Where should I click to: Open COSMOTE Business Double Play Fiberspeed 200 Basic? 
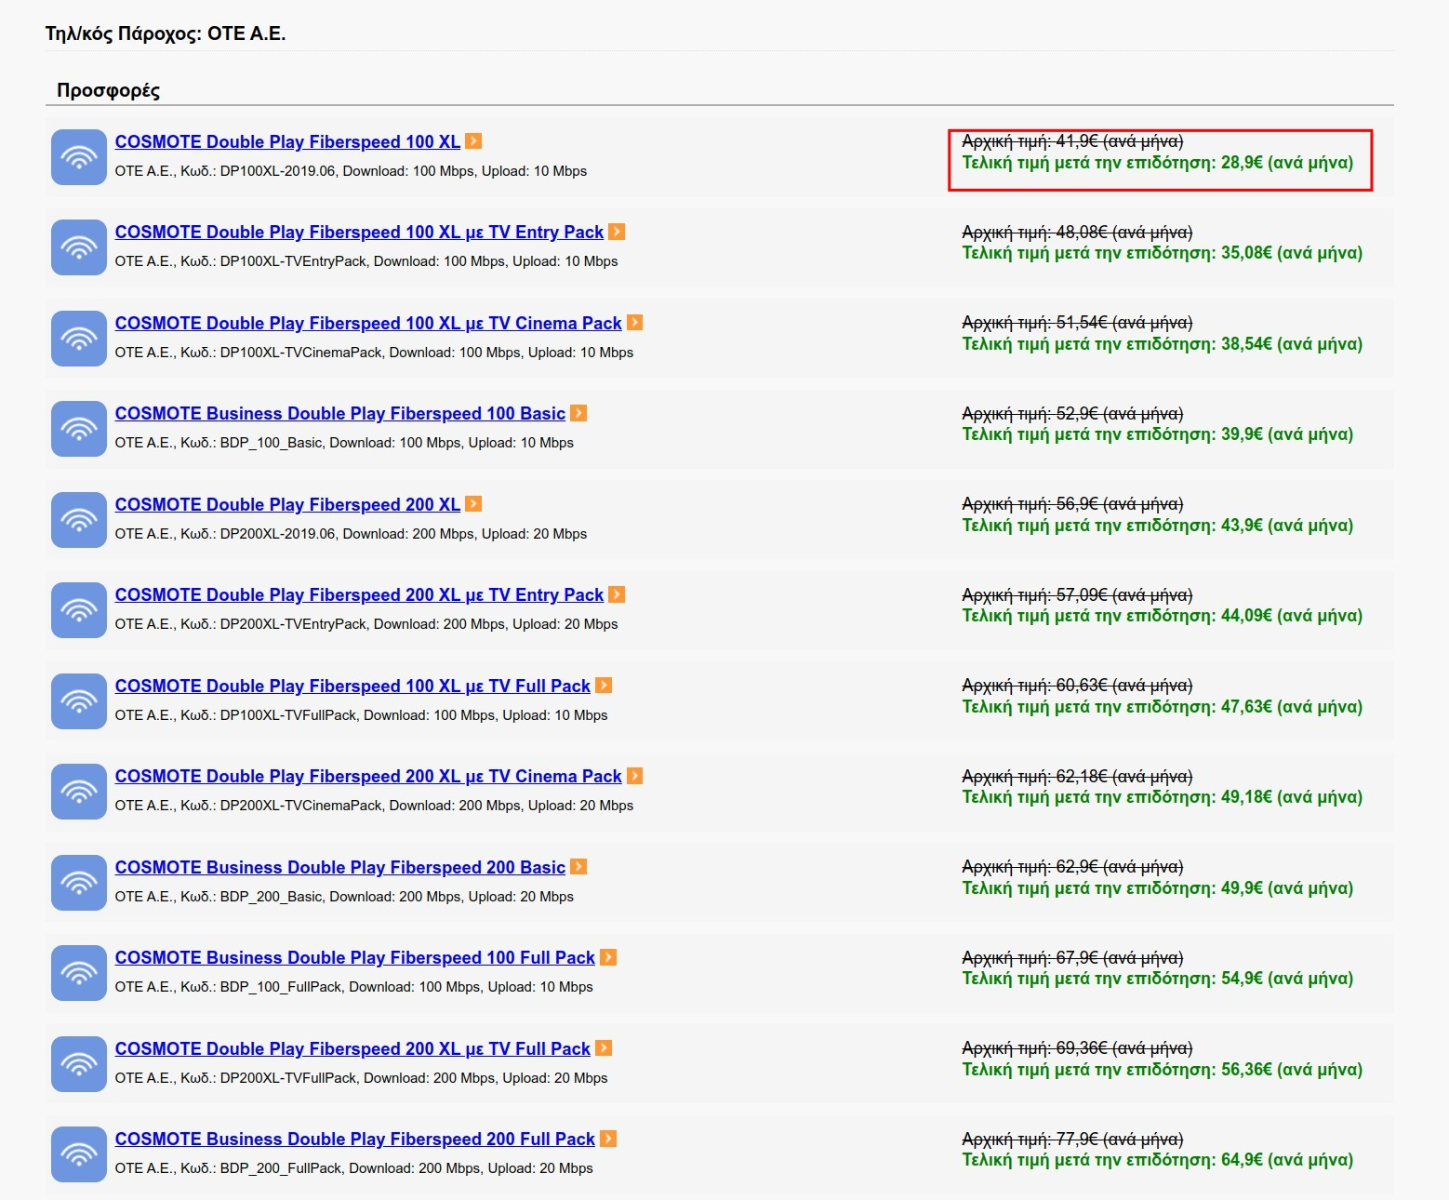click(x=340, y=868)
